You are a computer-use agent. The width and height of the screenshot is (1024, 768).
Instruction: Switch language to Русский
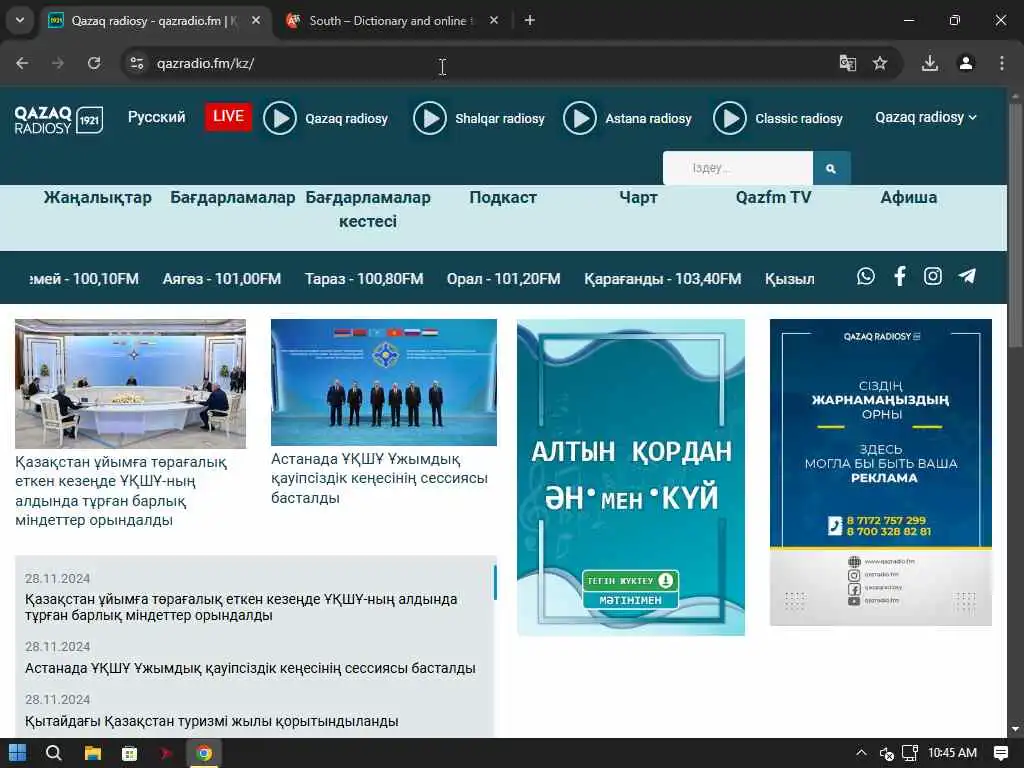click(157, 118)
